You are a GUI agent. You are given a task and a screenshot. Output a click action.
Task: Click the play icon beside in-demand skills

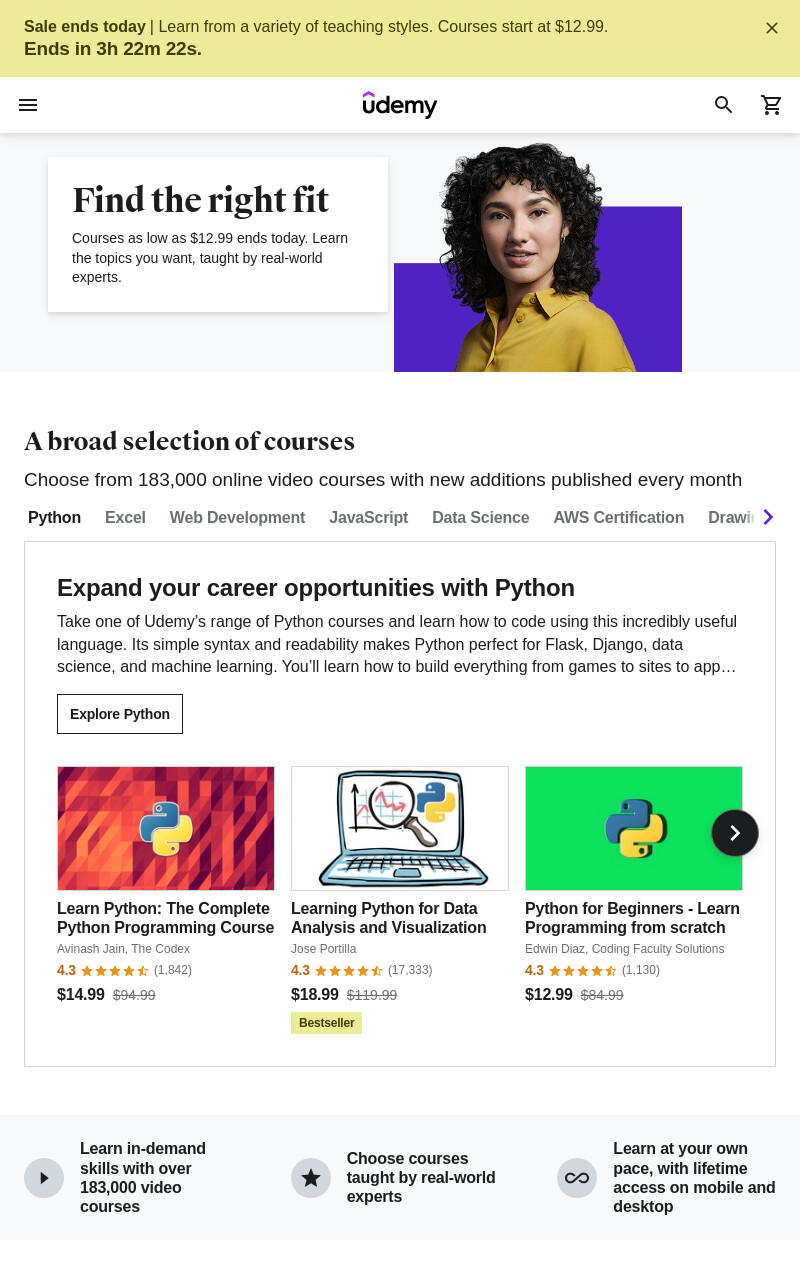(44, 1178)
